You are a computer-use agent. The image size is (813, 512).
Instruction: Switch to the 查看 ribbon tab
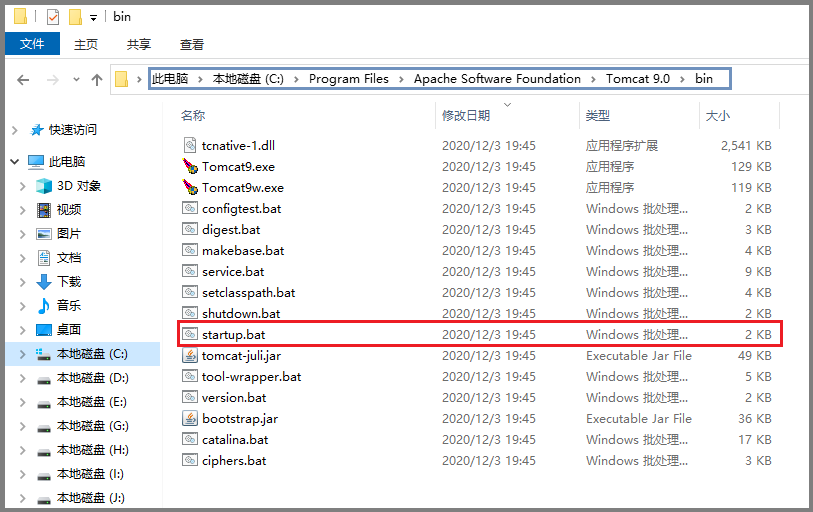(192, 44)
